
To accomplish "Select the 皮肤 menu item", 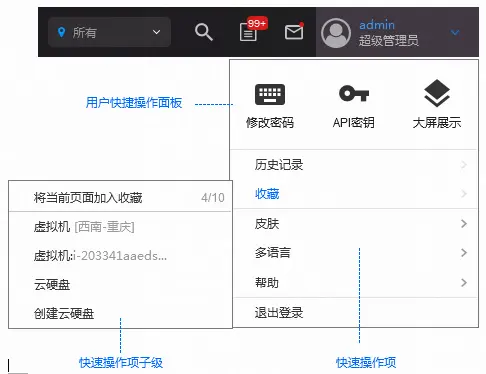I will 356,224.
